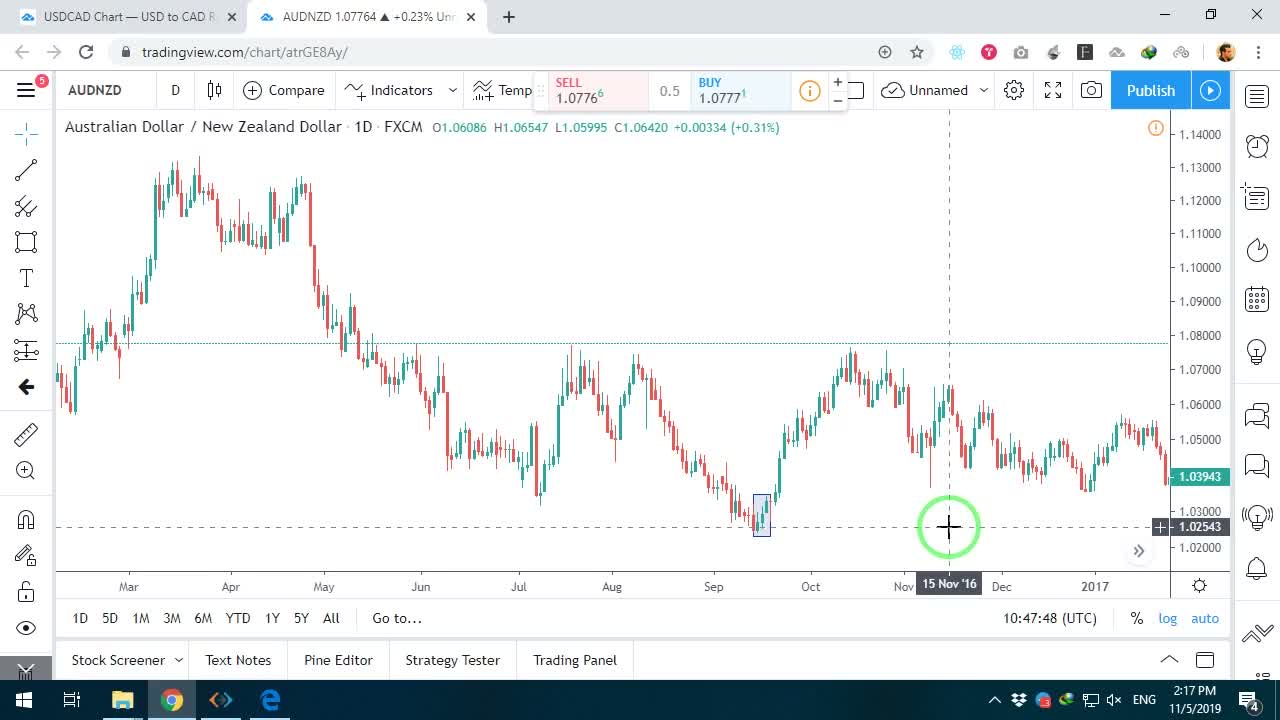Toggle stay in drawing mode pencil-lock

tap(26, 555)
